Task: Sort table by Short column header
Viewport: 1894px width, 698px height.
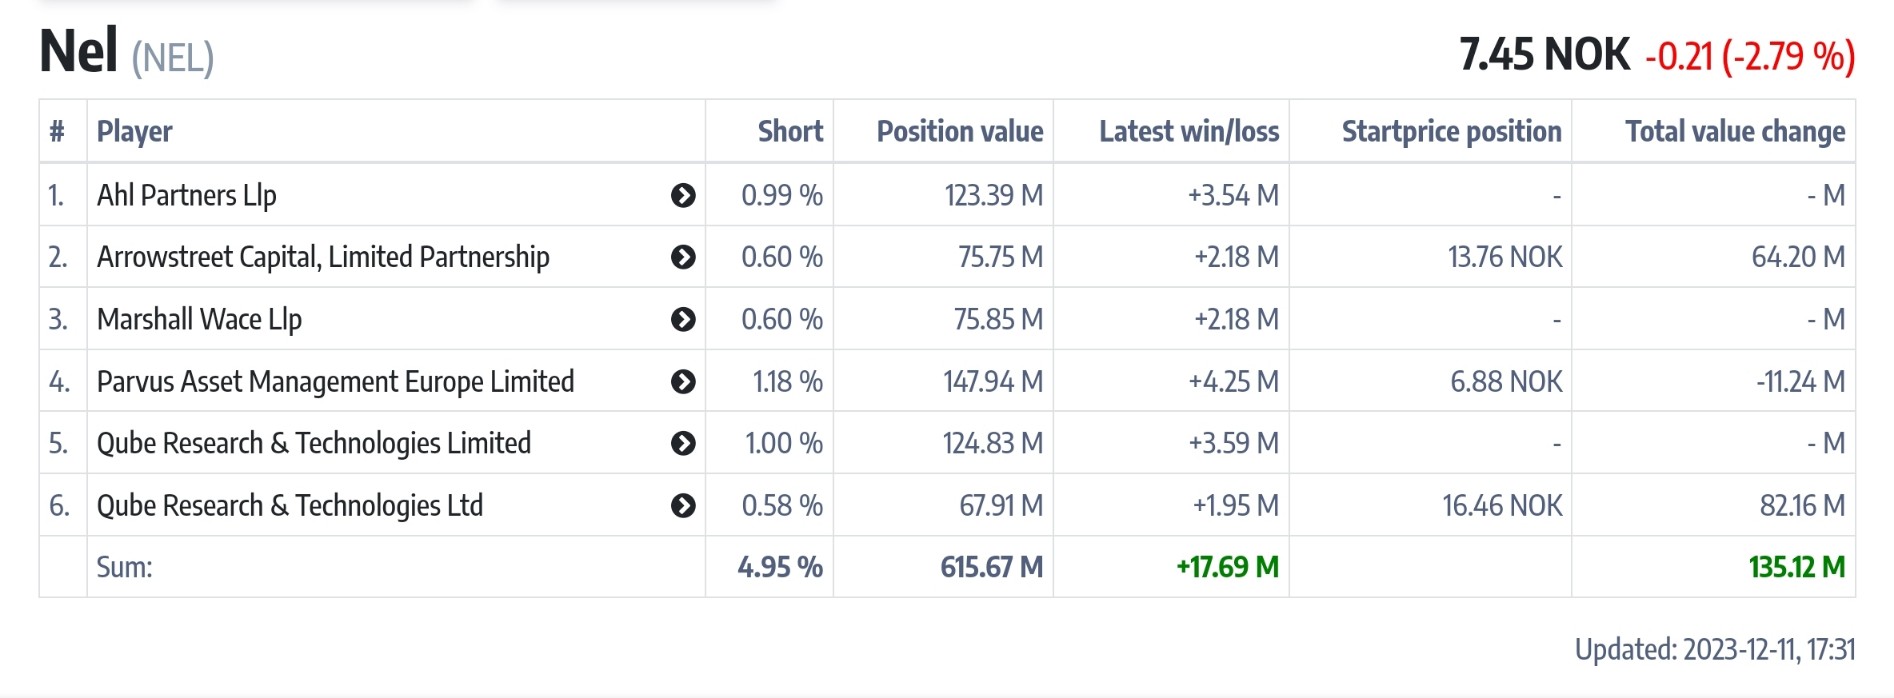Action: tap(790, 131)
